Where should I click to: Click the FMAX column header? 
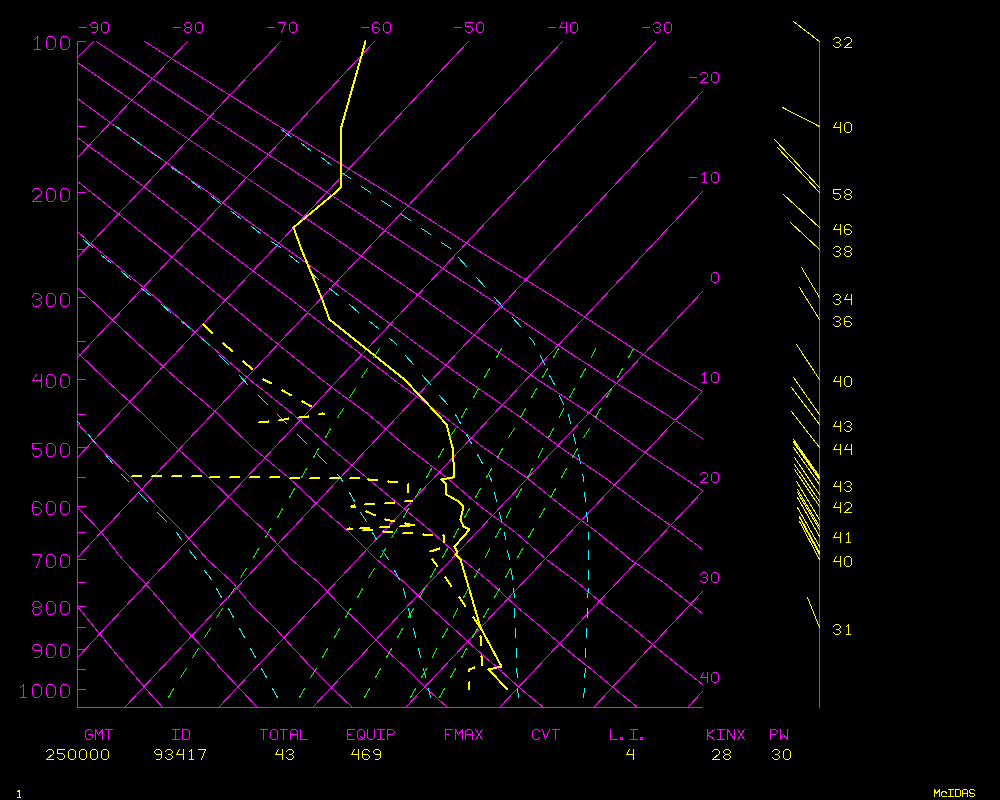[x=463, y=735]
